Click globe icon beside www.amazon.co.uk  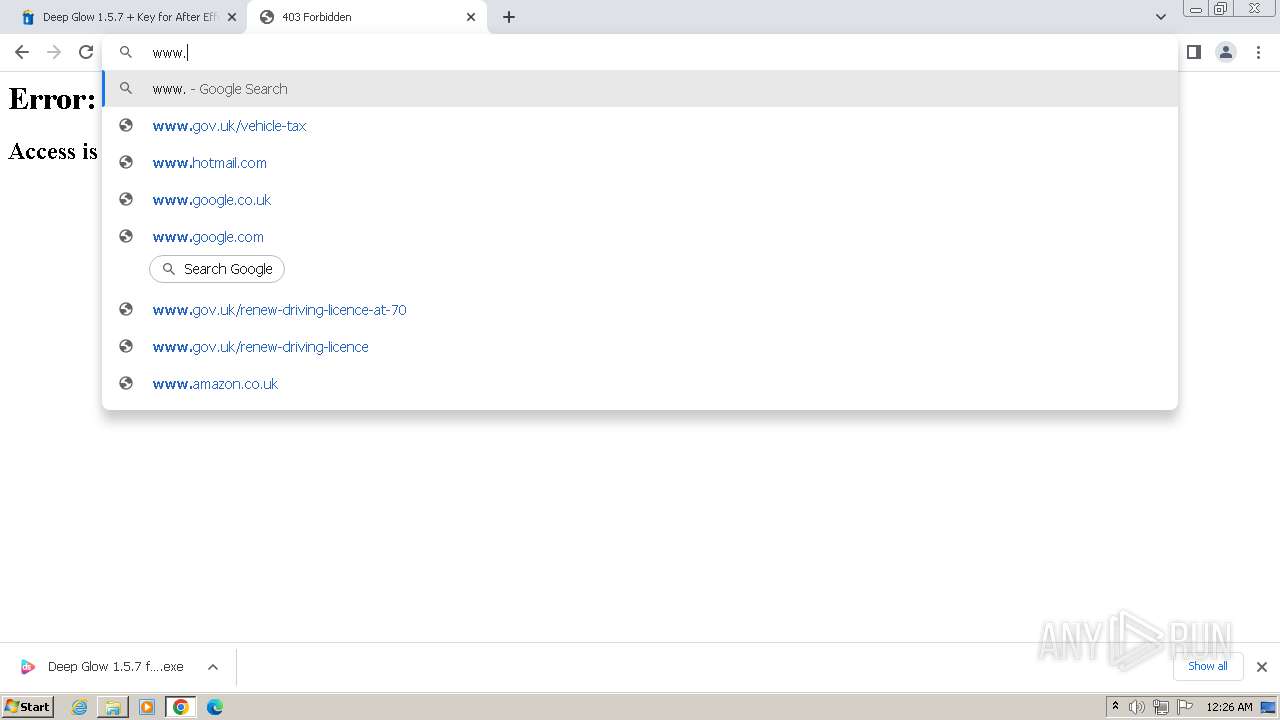click(x=126, y=383)
